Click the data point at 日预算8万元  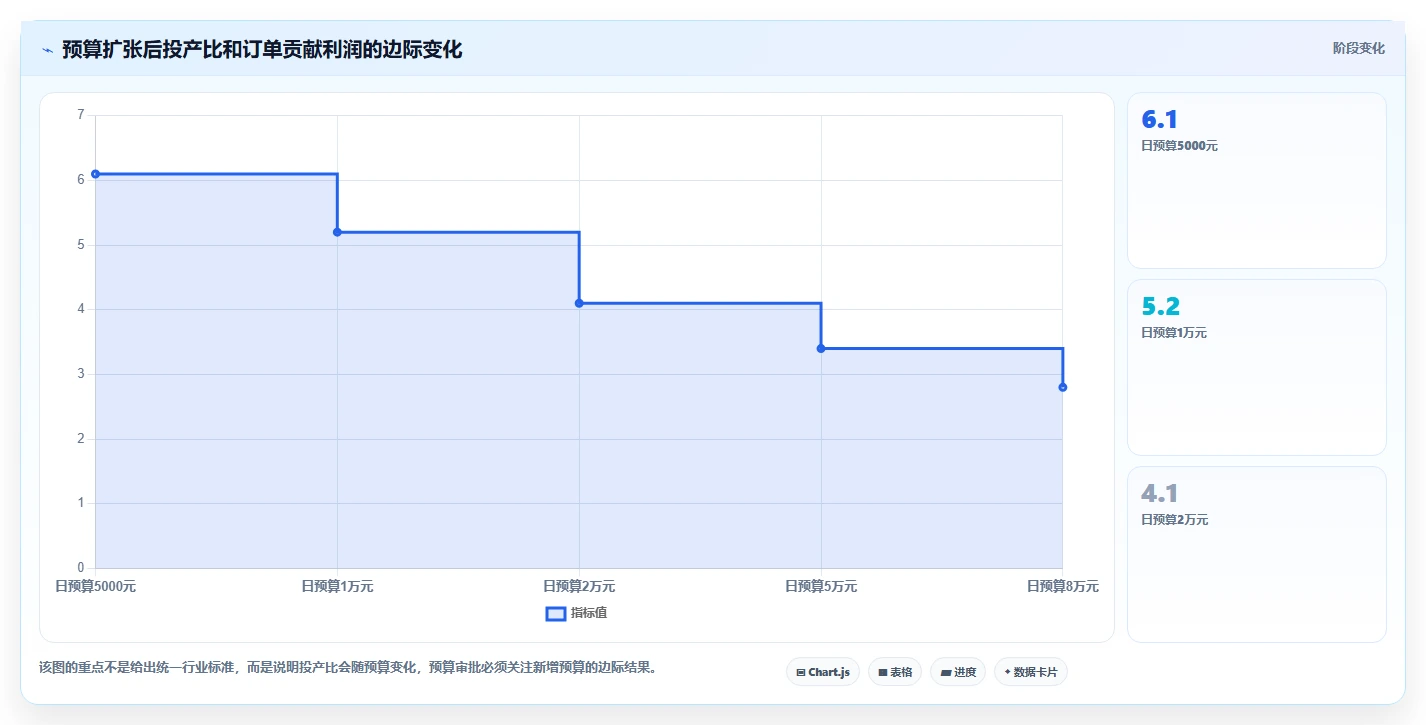[x=1063, y=387]
